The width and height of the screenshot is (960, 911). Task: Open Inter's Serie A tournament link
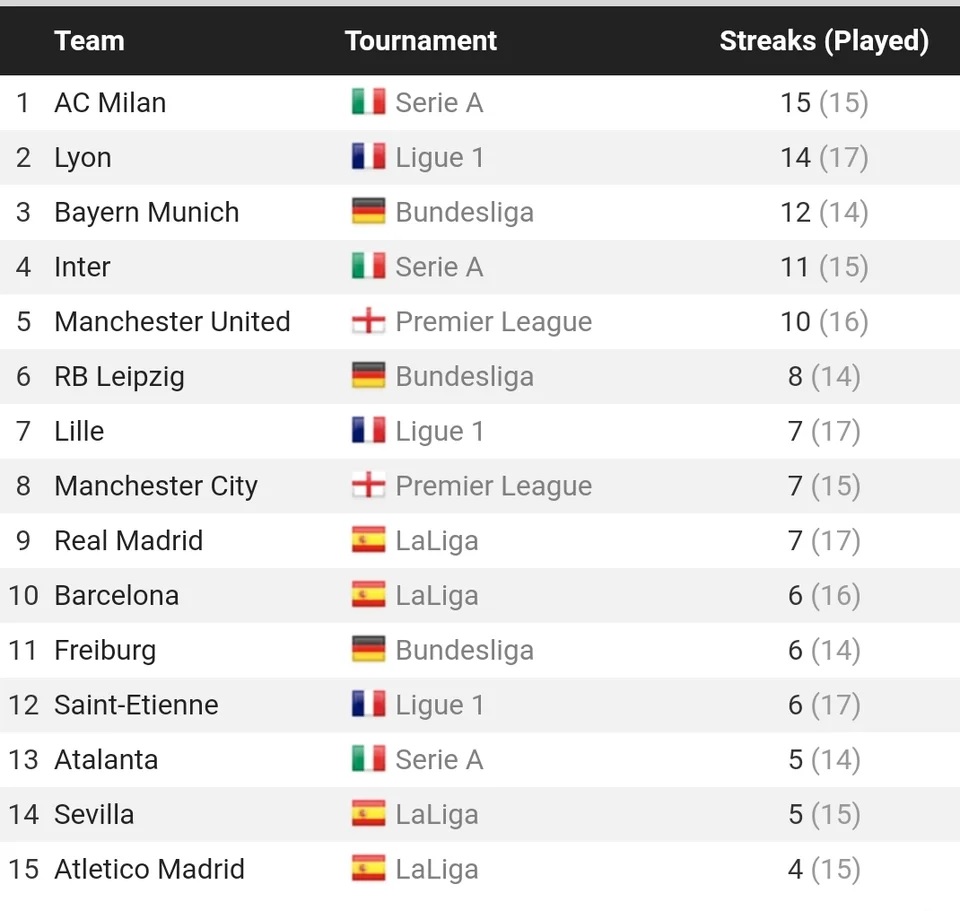pos(439,267)
